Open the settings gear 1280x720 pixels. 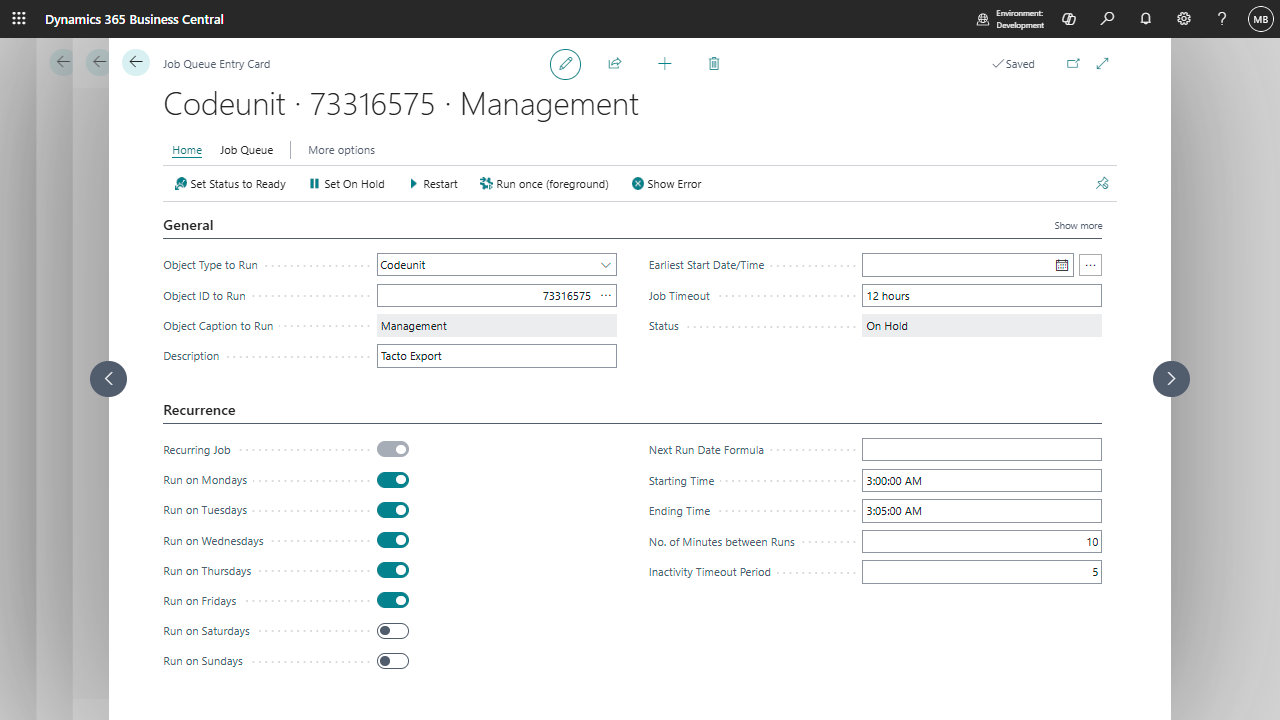1184,19
